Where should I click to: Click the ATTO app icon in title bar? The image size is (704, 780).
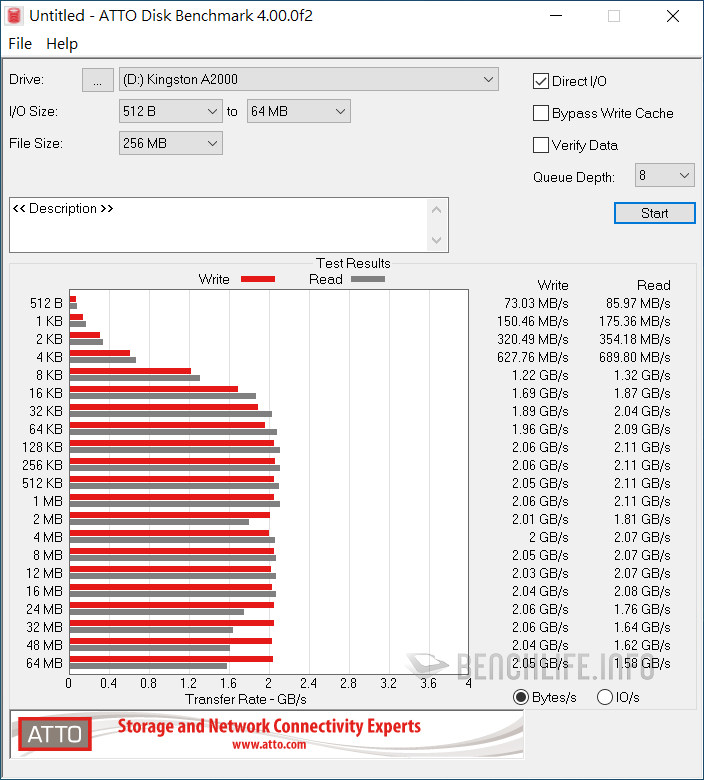coord(14,16)
